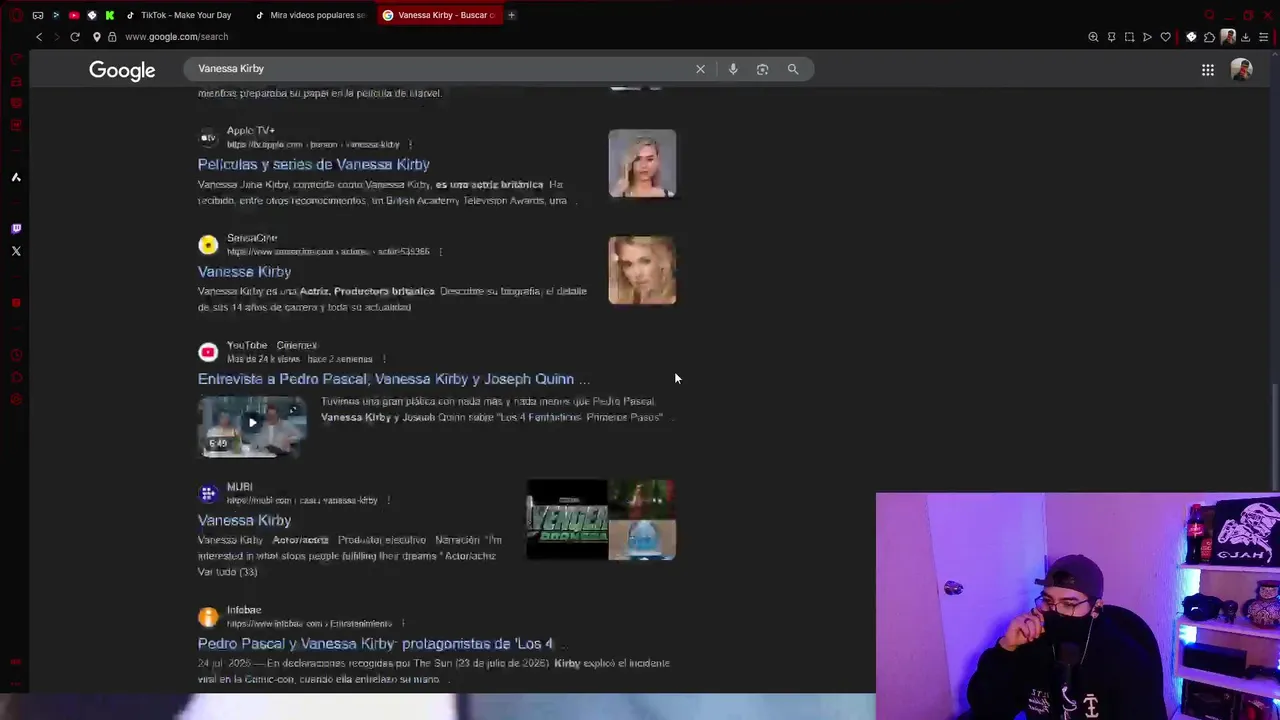This screenshot has height=720, width=1280.
Task: Click the browser profile avatar in toolbar
Action: pyautogui.click(x=1228, y=37)
